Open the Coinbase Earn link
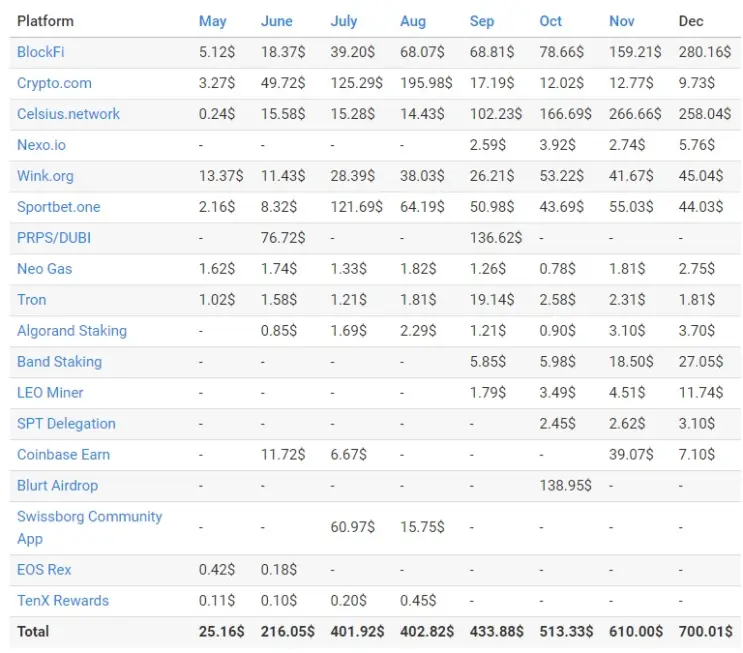 [x=63, y=454]
